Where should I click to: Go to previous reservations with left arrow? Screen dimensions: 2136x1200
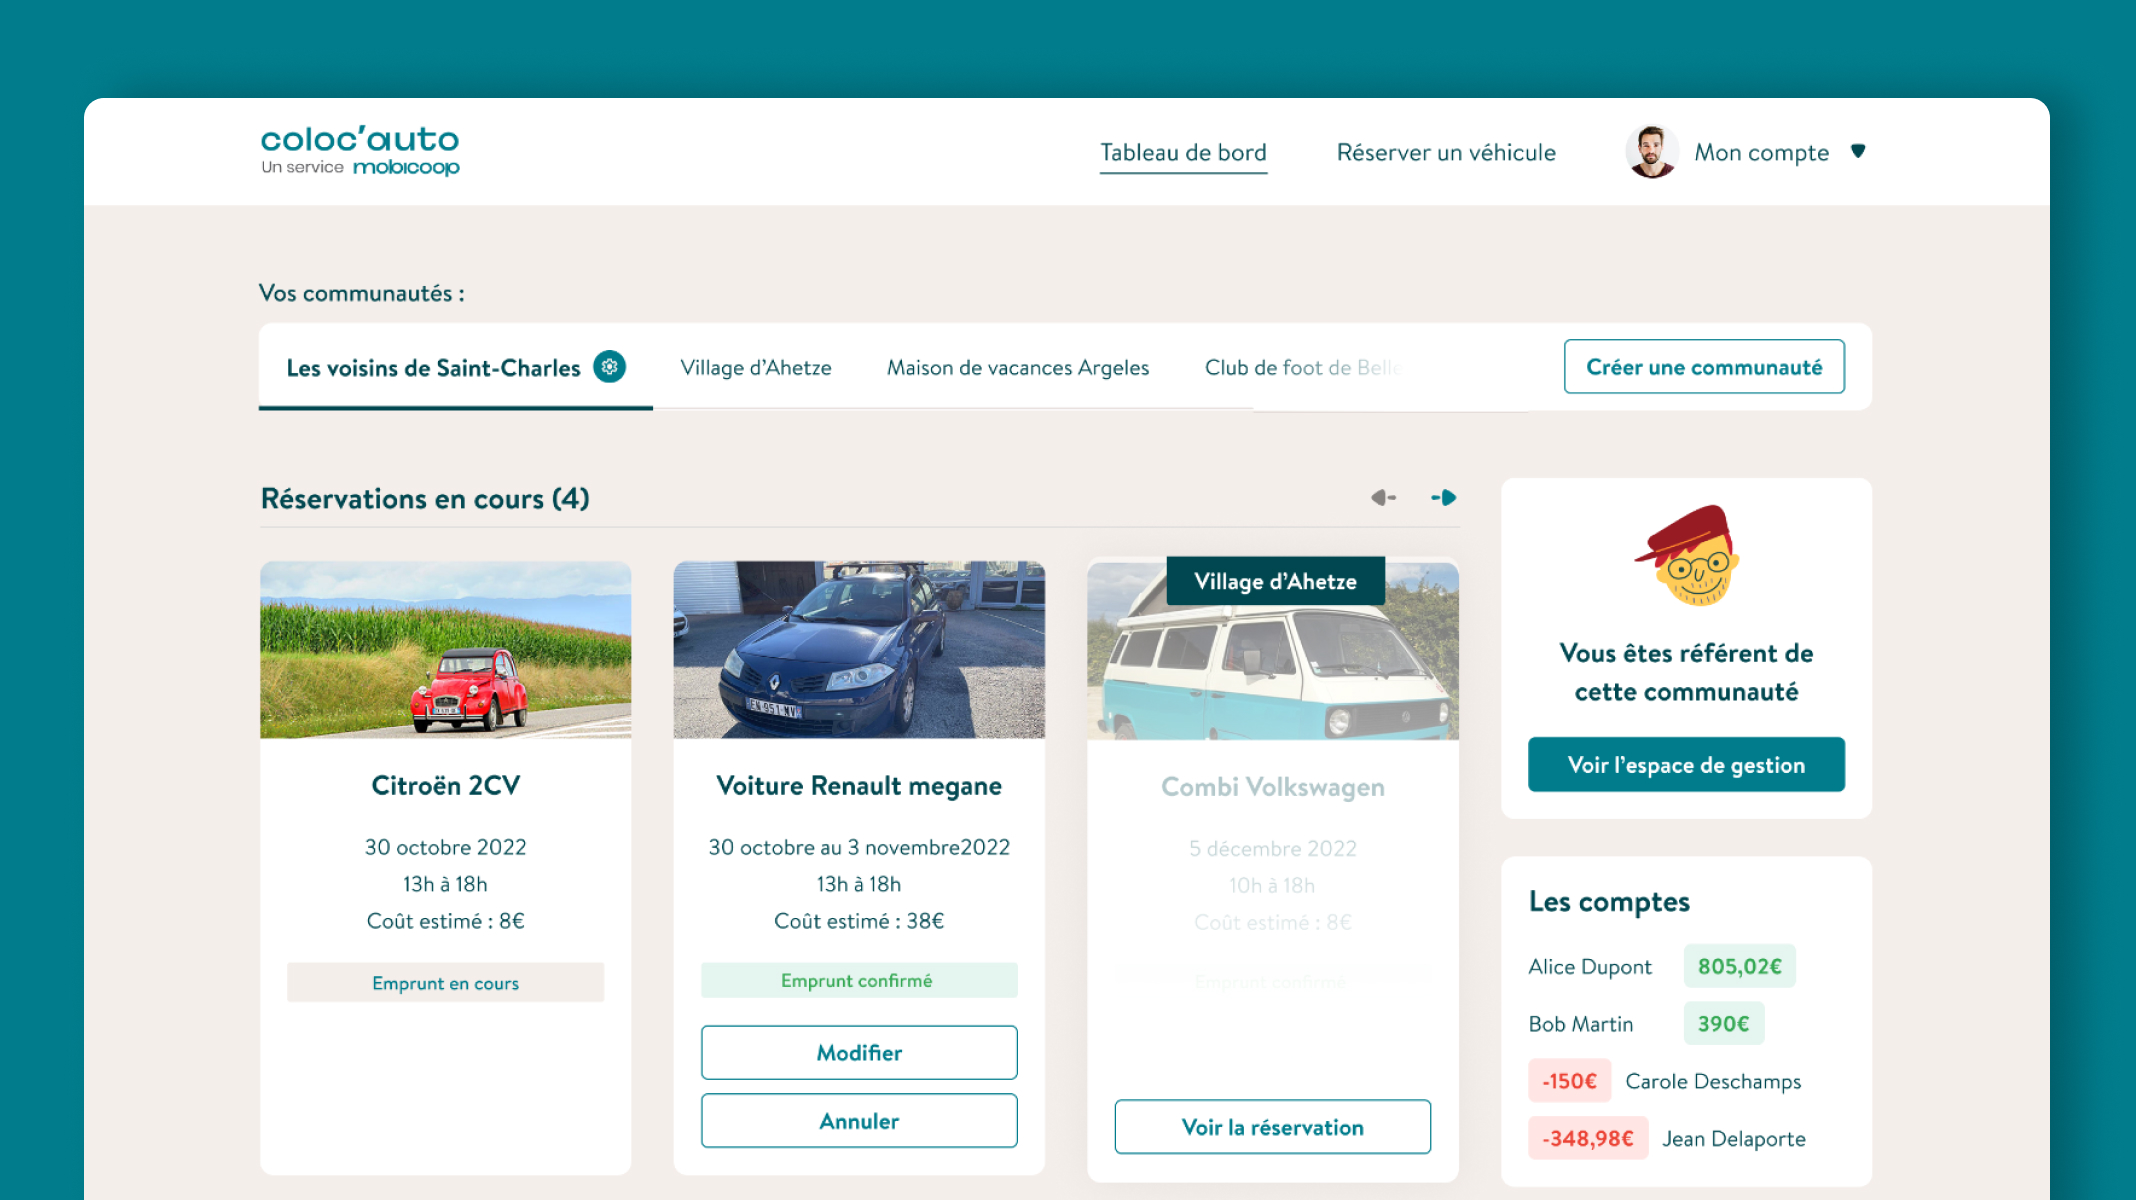(1383, 498)
